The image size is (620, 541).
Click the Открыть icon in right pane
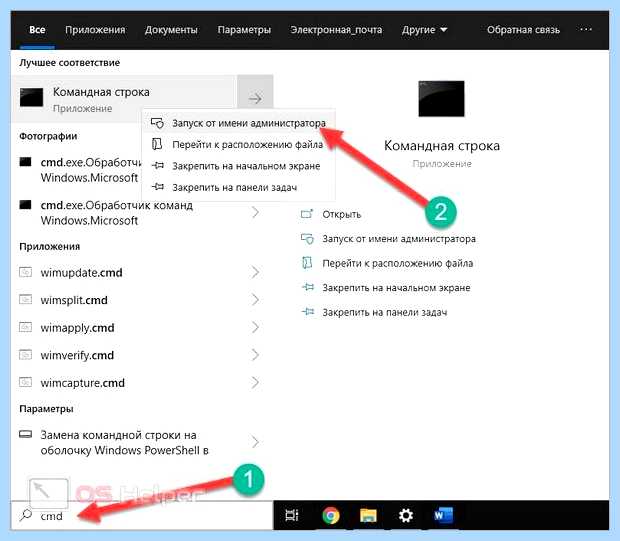pos(307,214)
